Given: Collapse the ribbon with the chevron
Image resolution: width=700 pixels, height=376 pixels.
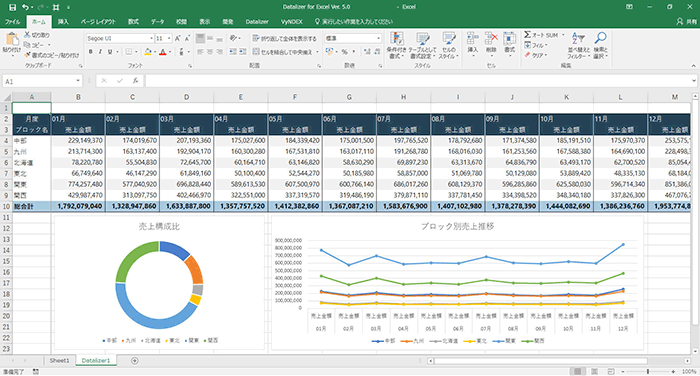Looking at the screenshot, I should [x=693, y=66].
